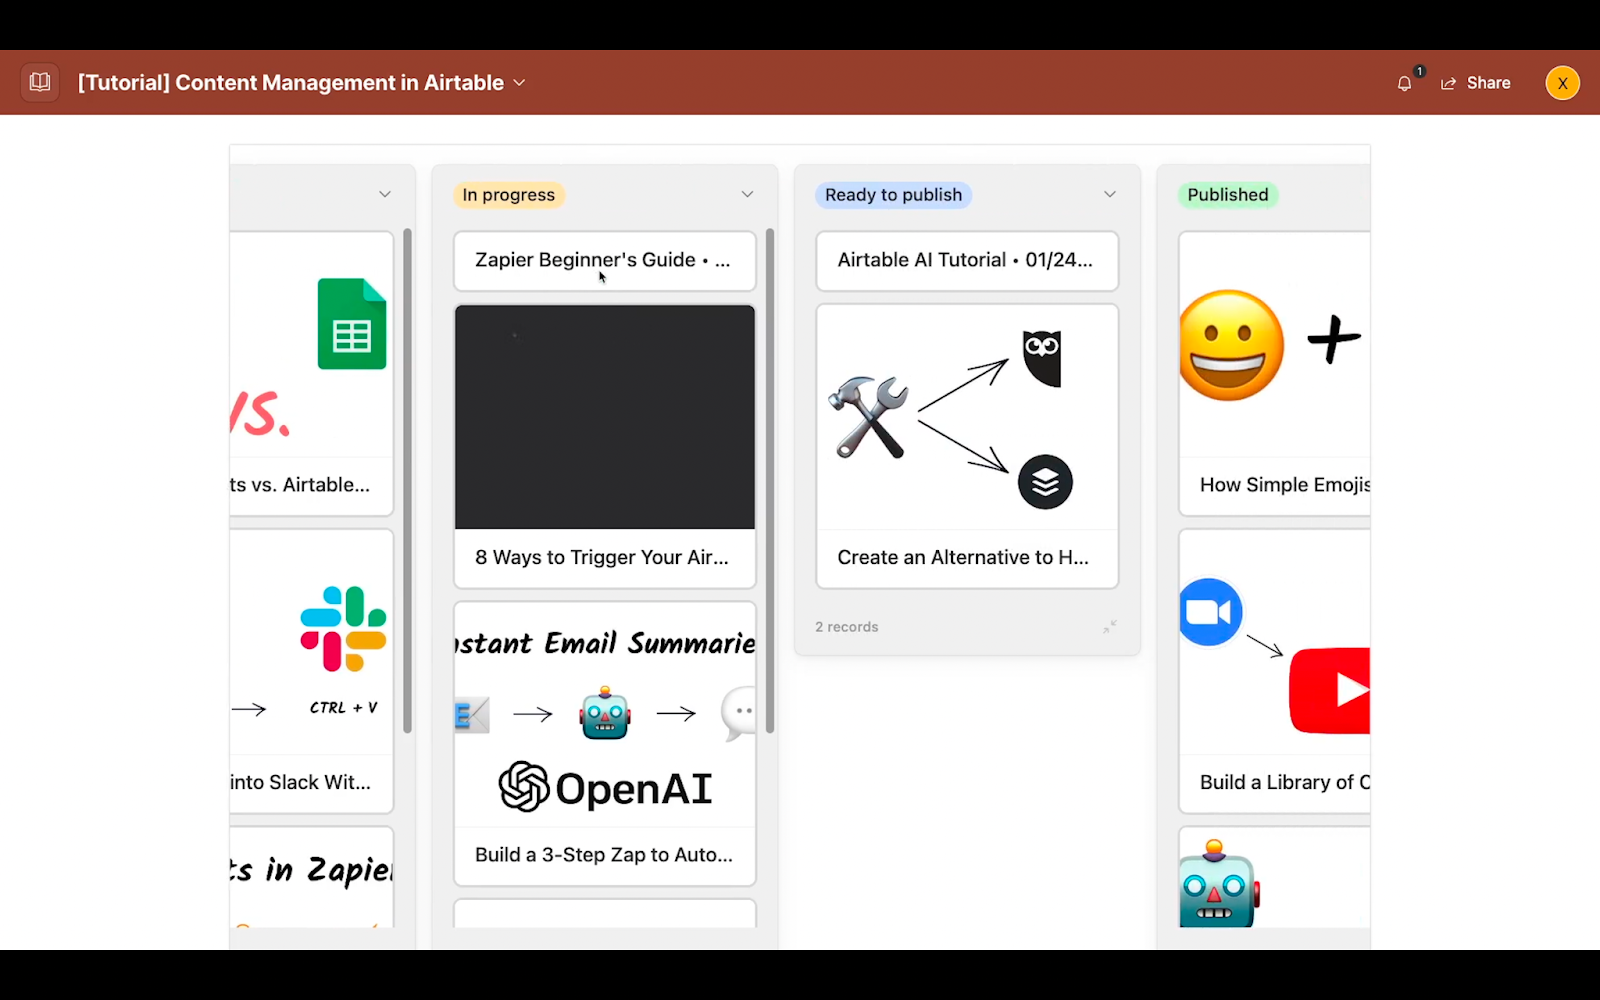Click the Instant Email Summaries handwritten heading
This screenshot has height=1000, width=1600.
point(605,643)
